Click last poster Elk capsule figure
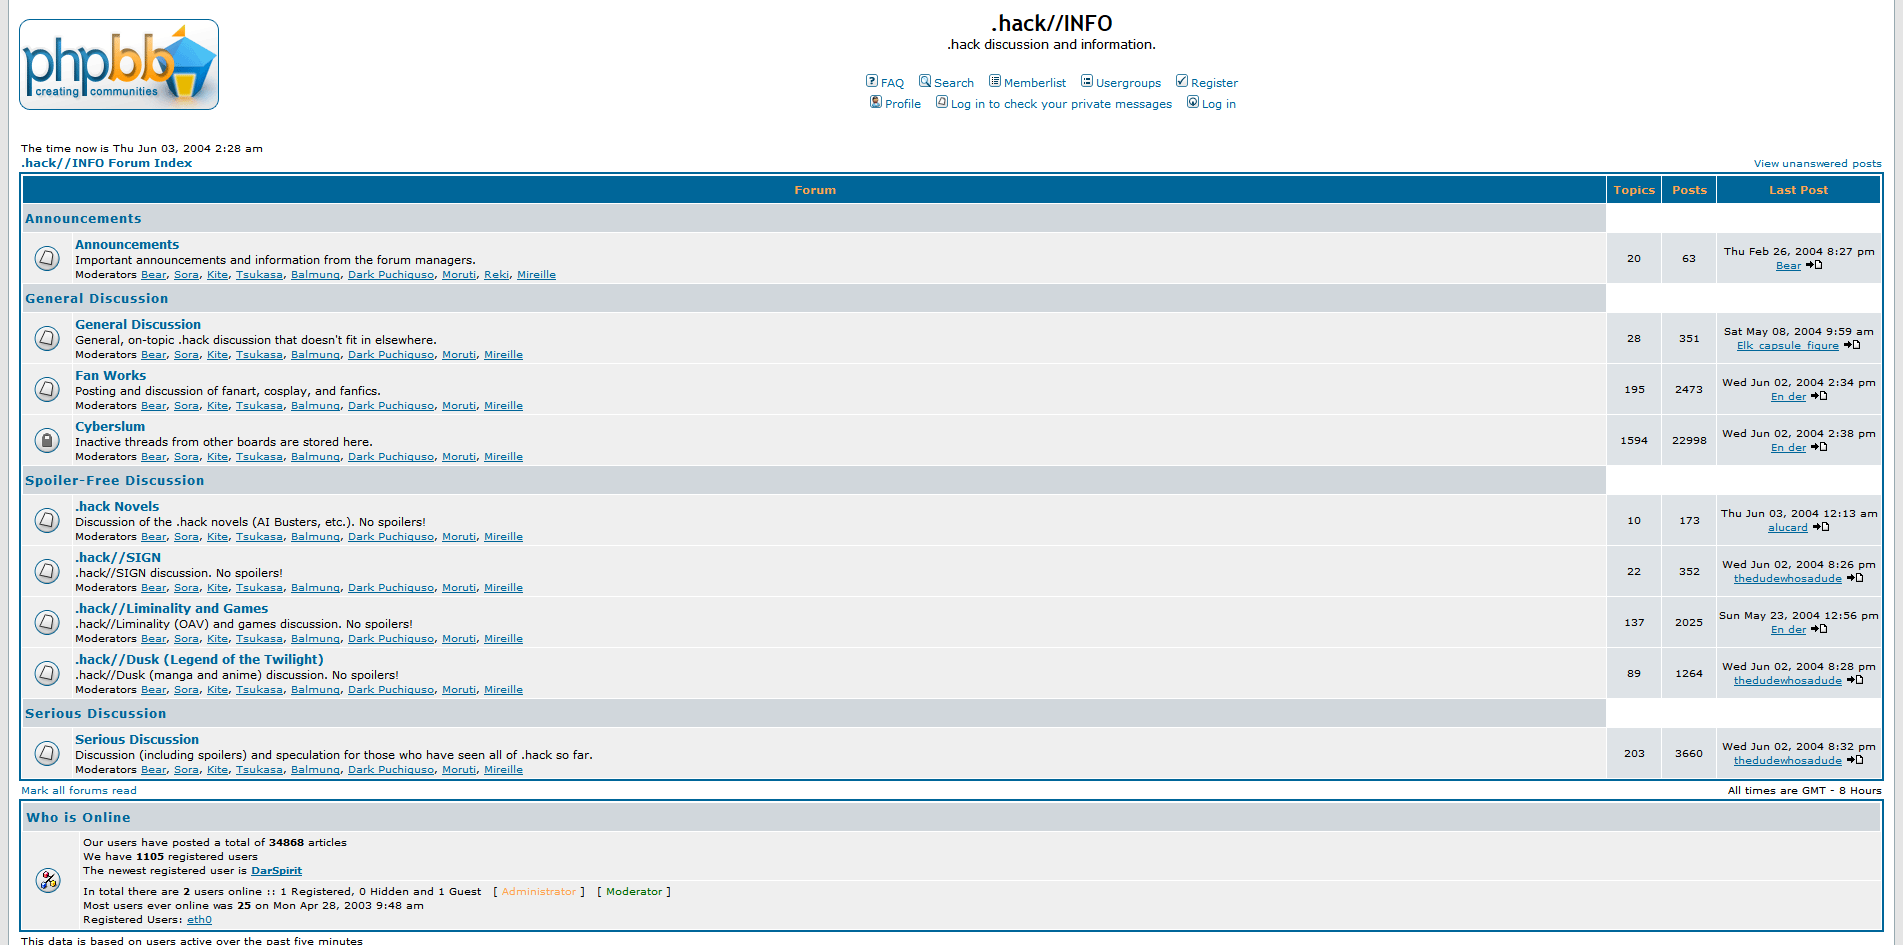 [1788, 346]
